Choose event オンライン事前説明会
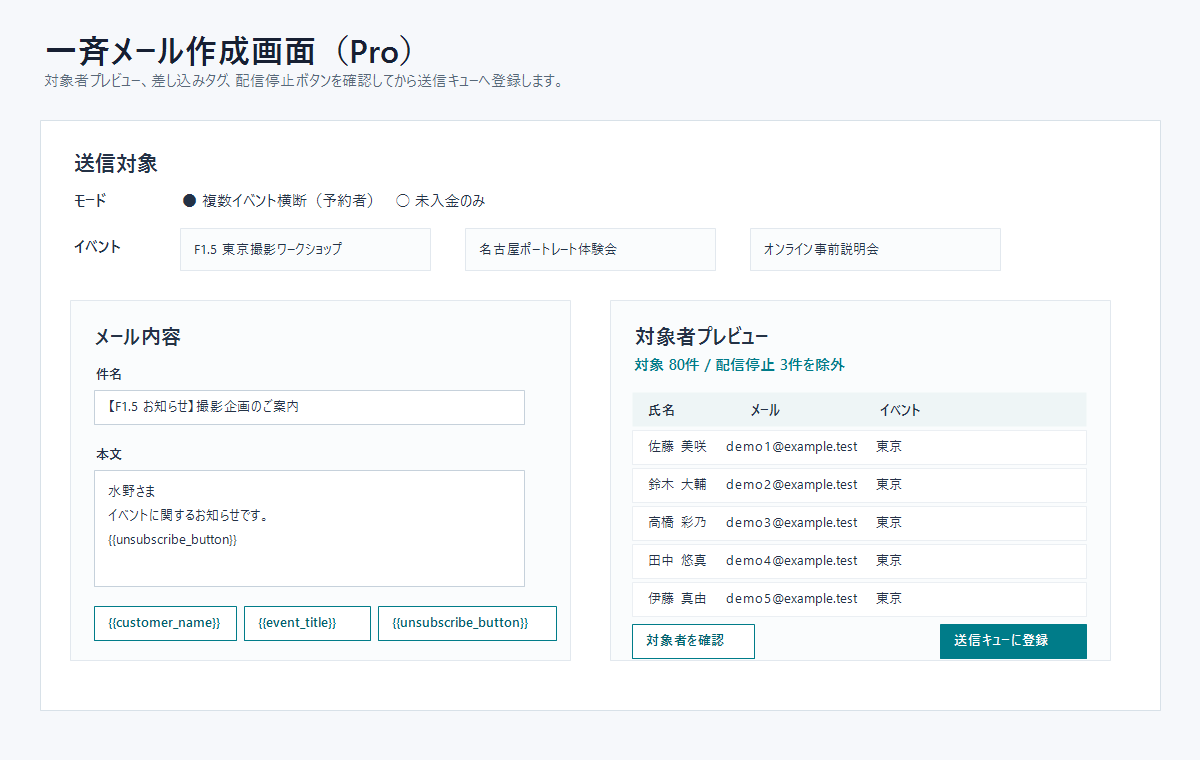The height and width of the screenshot is (760, 1200). [x=875, y=249]
